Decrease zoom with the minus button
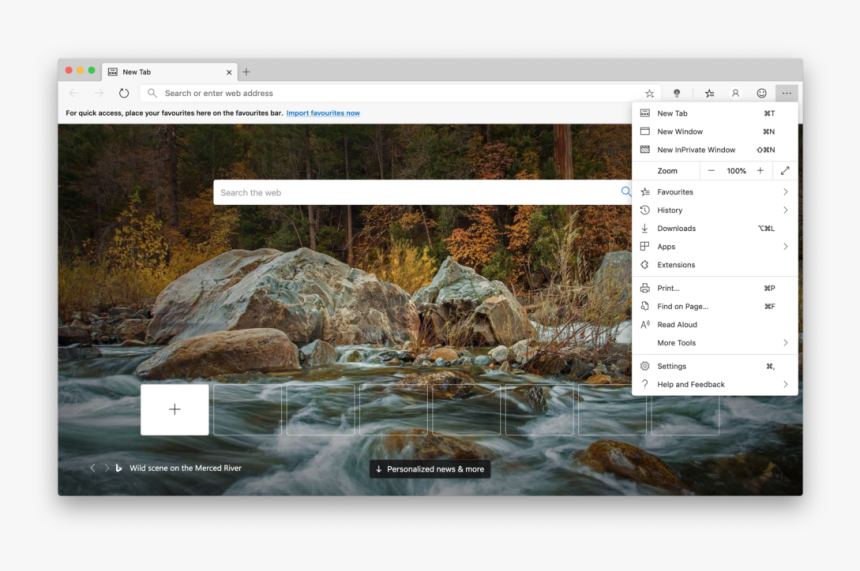Viewport: 860px width, 571px height. 711,171
